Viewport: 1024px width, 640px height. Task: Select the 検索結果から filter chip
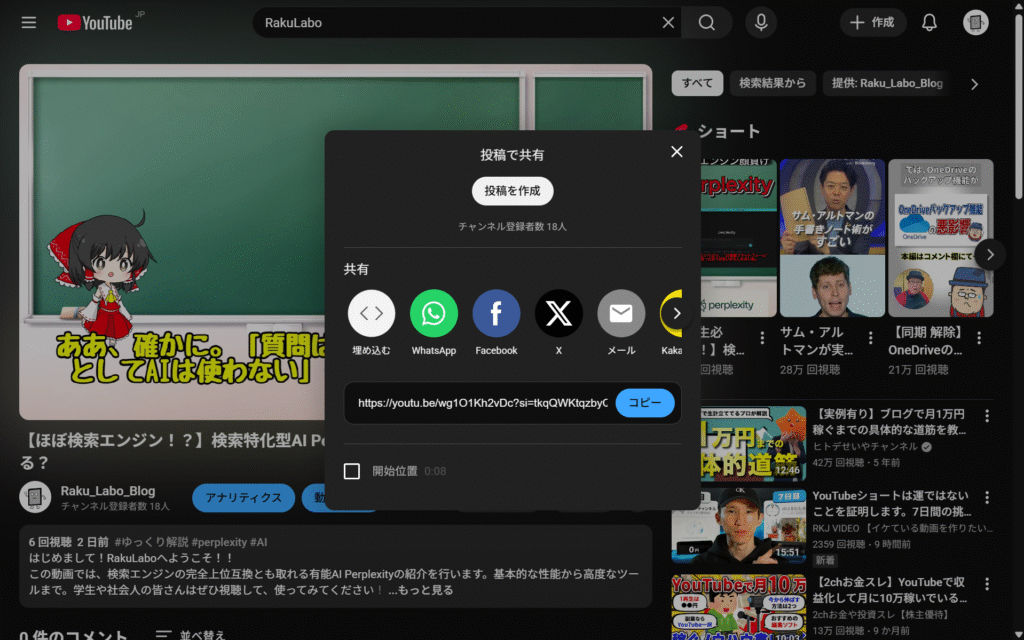[x=772, y=84]
